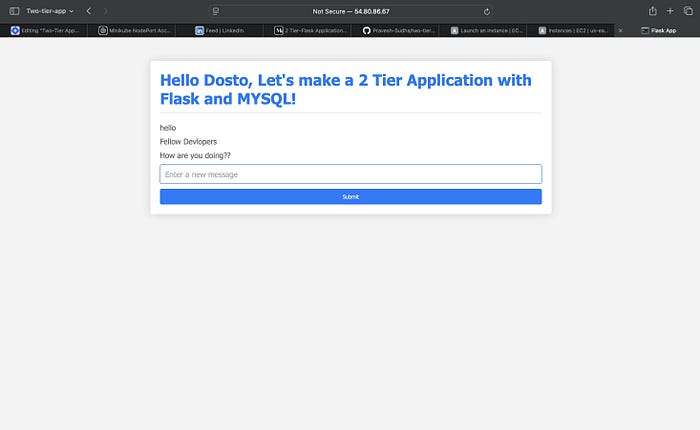Submit the message with Submit button
This screenshot has height=430, width=700.
pos(351,196)
